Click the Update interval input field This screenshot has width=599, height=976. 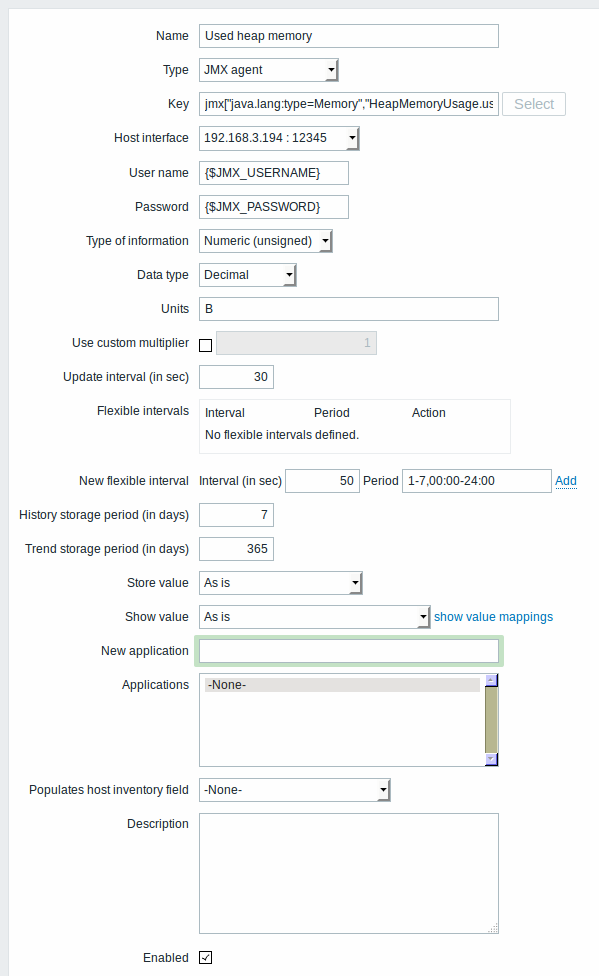point(236,377)
